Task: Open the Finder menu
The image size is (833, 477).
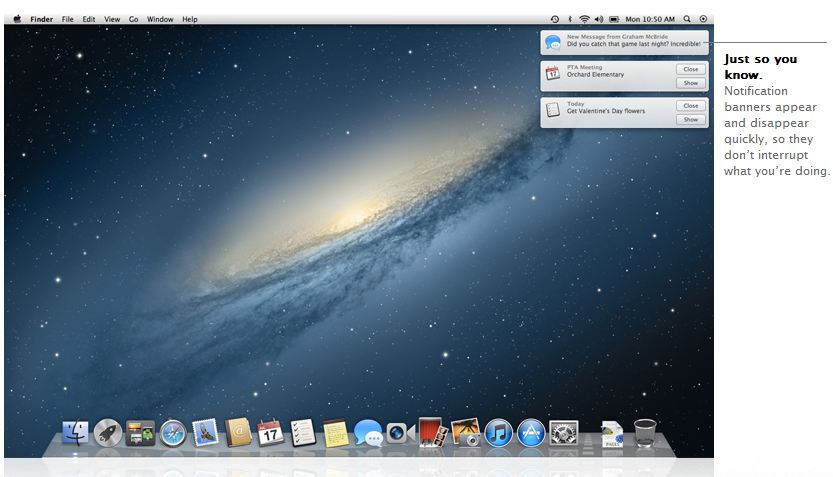Action: 41,19
